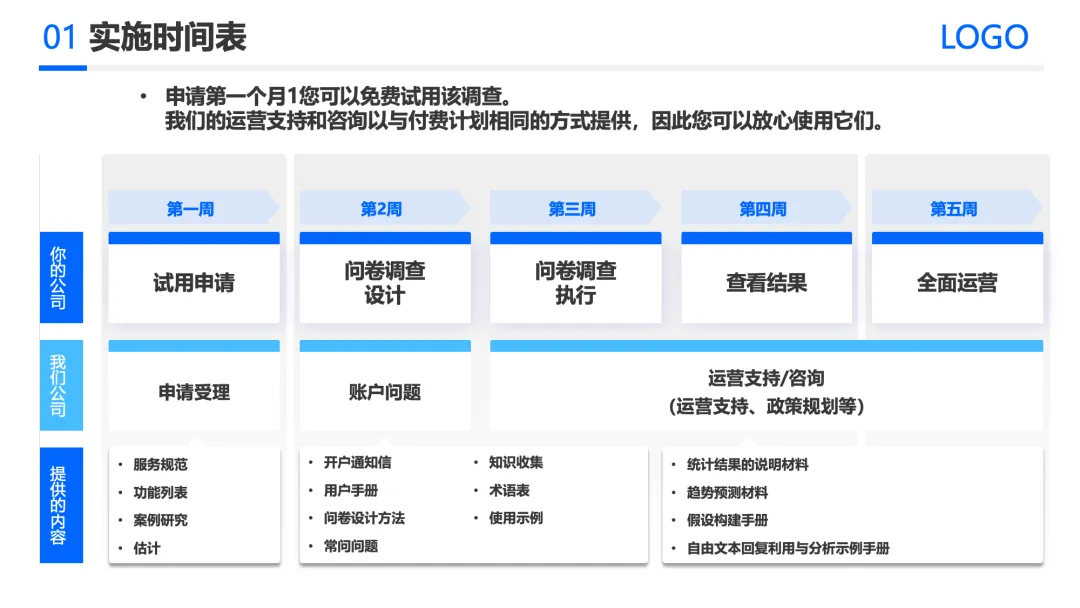The width and height of the screenshot is (1080, 608).
Task: Click the (运营支持、政策规划等) subtitle
Action: point(766,406)
